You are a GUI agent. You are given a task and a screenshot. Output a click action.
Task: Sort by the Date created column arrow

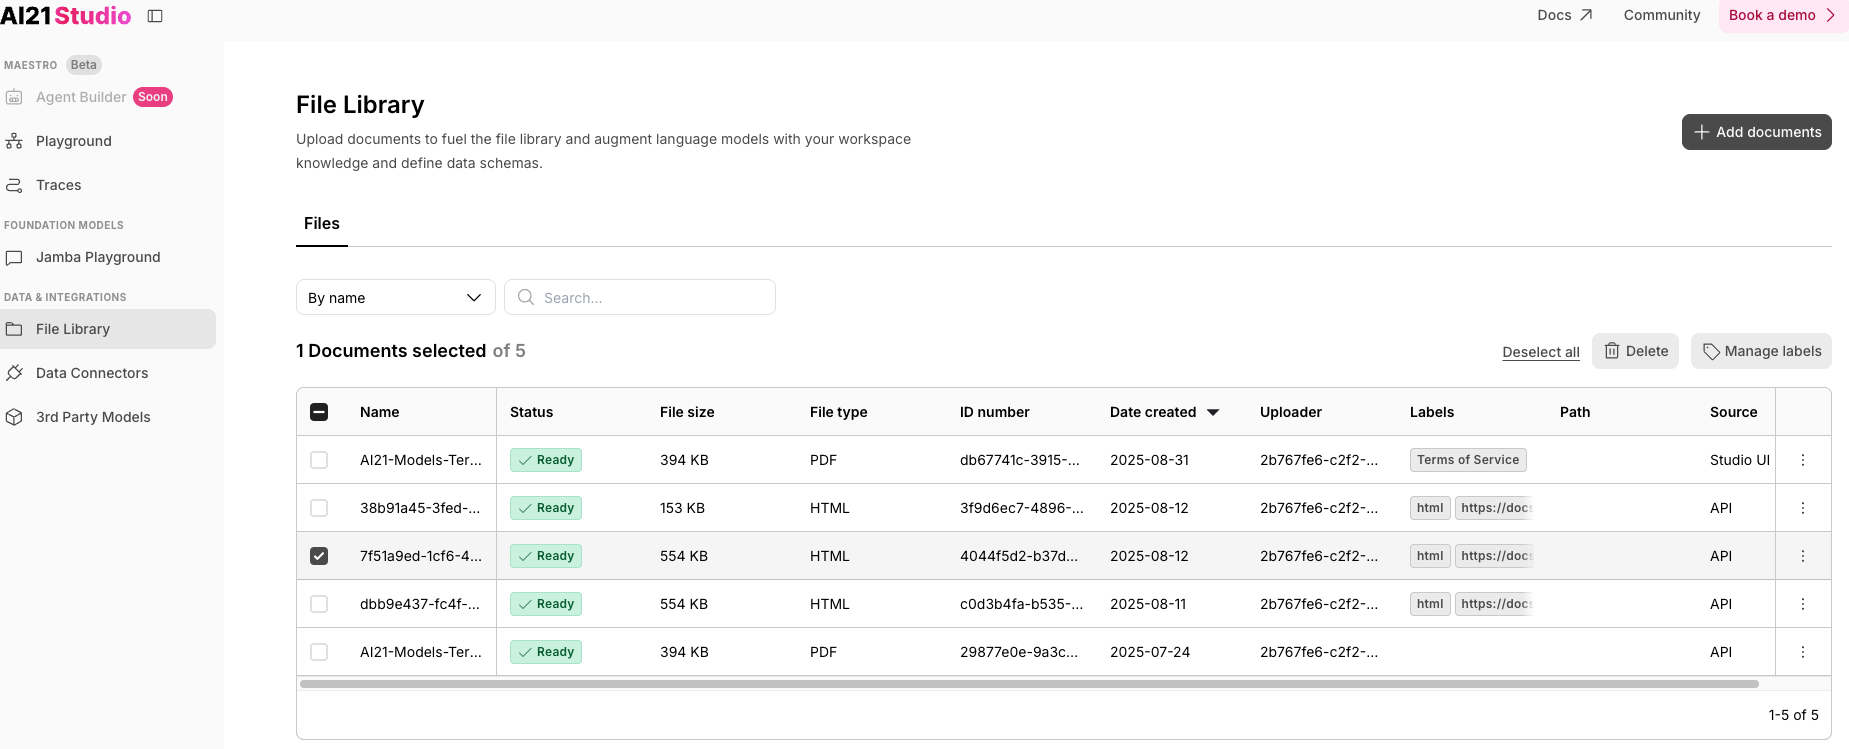[x=1213, y=412]
